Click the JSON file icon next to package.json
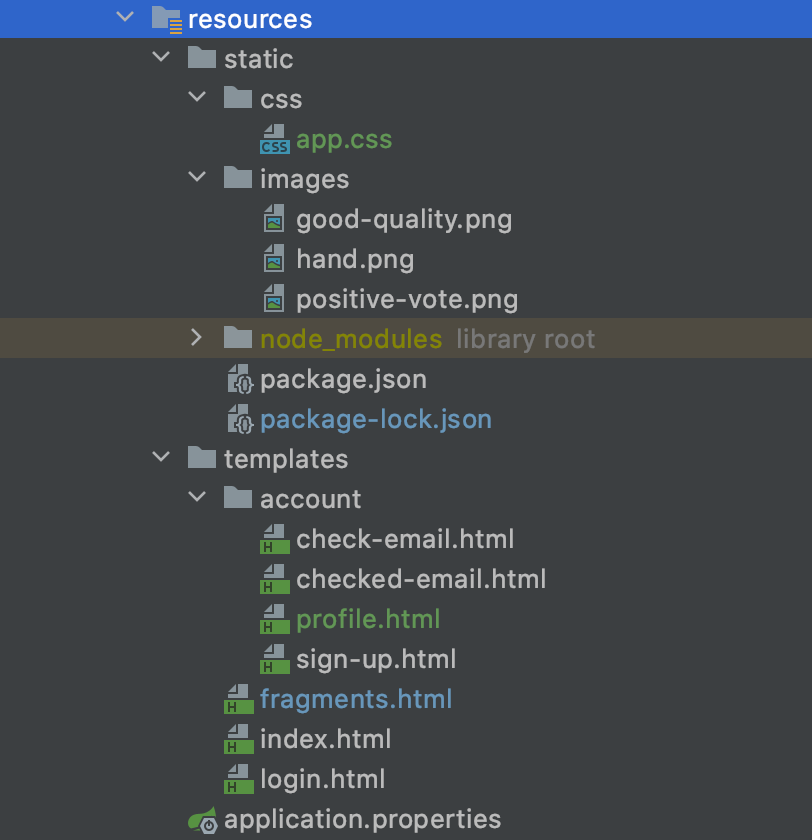This screenshot has width=812, height=840. pyautogui.click(x=238, y=379)
